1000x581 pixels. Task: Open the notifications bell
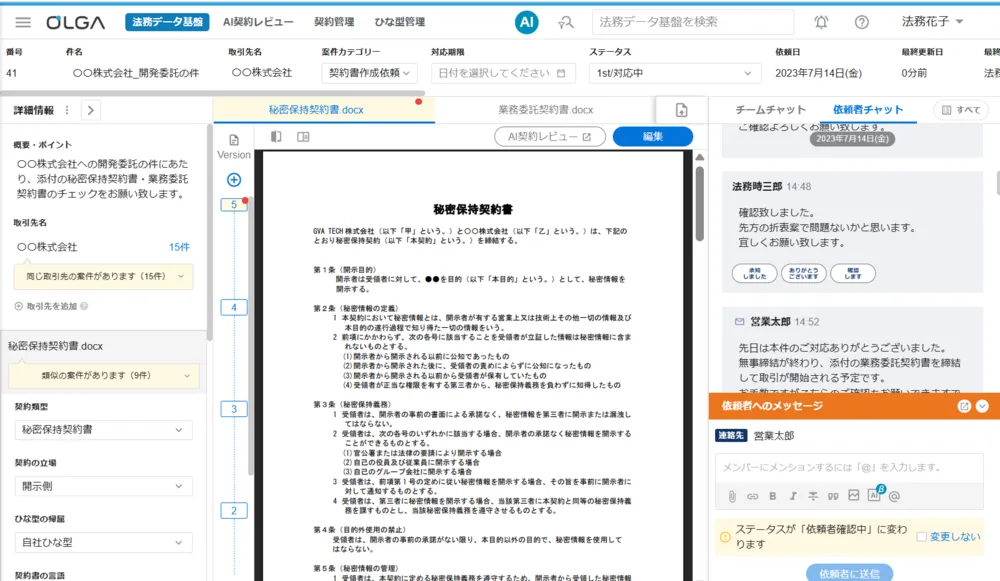(821, 22)
